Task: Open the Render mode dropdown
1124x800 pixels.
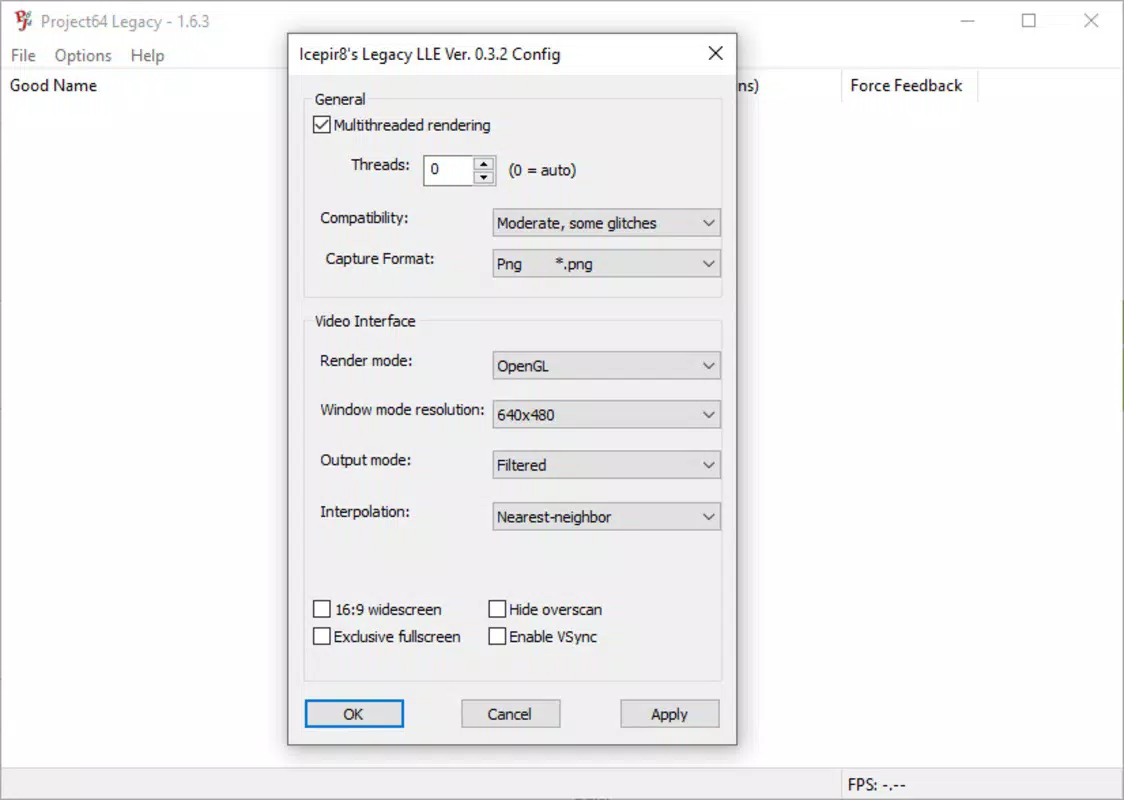Action: [606, 366]
